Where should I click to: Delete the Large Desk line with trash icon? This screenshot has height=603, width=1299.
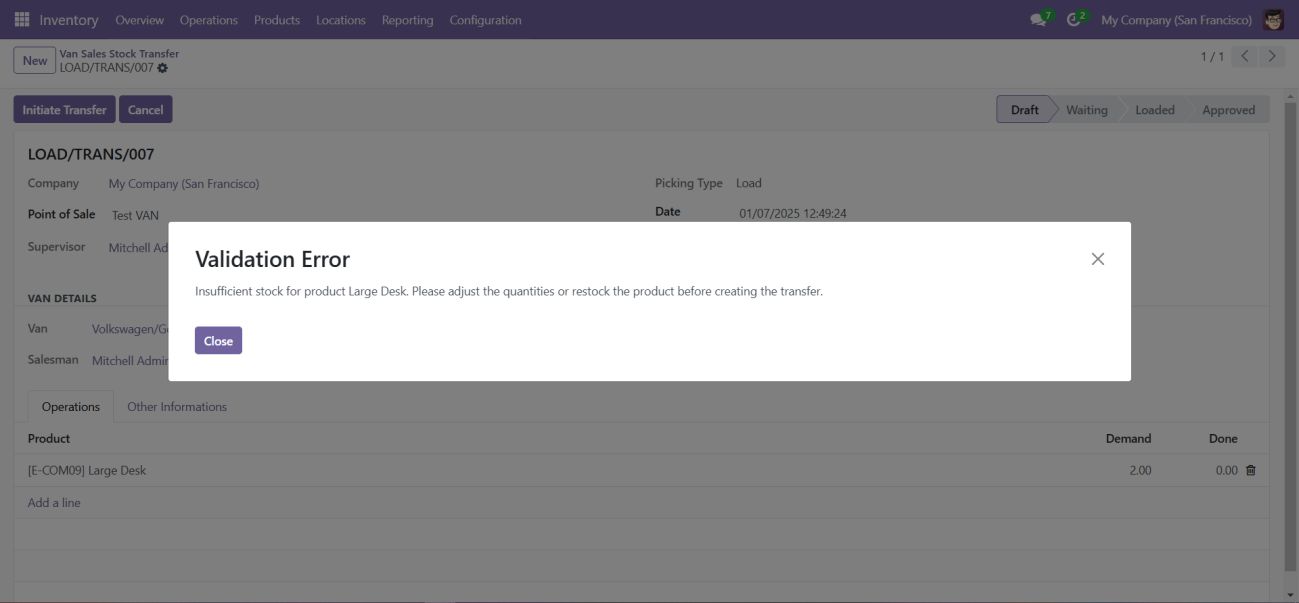click(1250, 470)
